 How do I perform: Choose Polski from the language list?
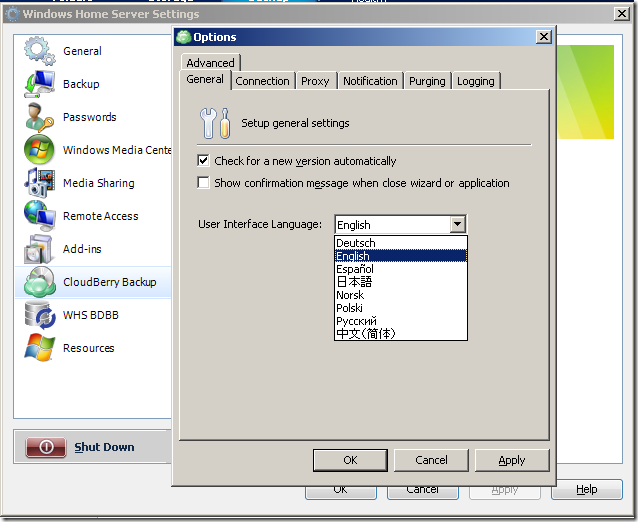[x=400, y=308]
